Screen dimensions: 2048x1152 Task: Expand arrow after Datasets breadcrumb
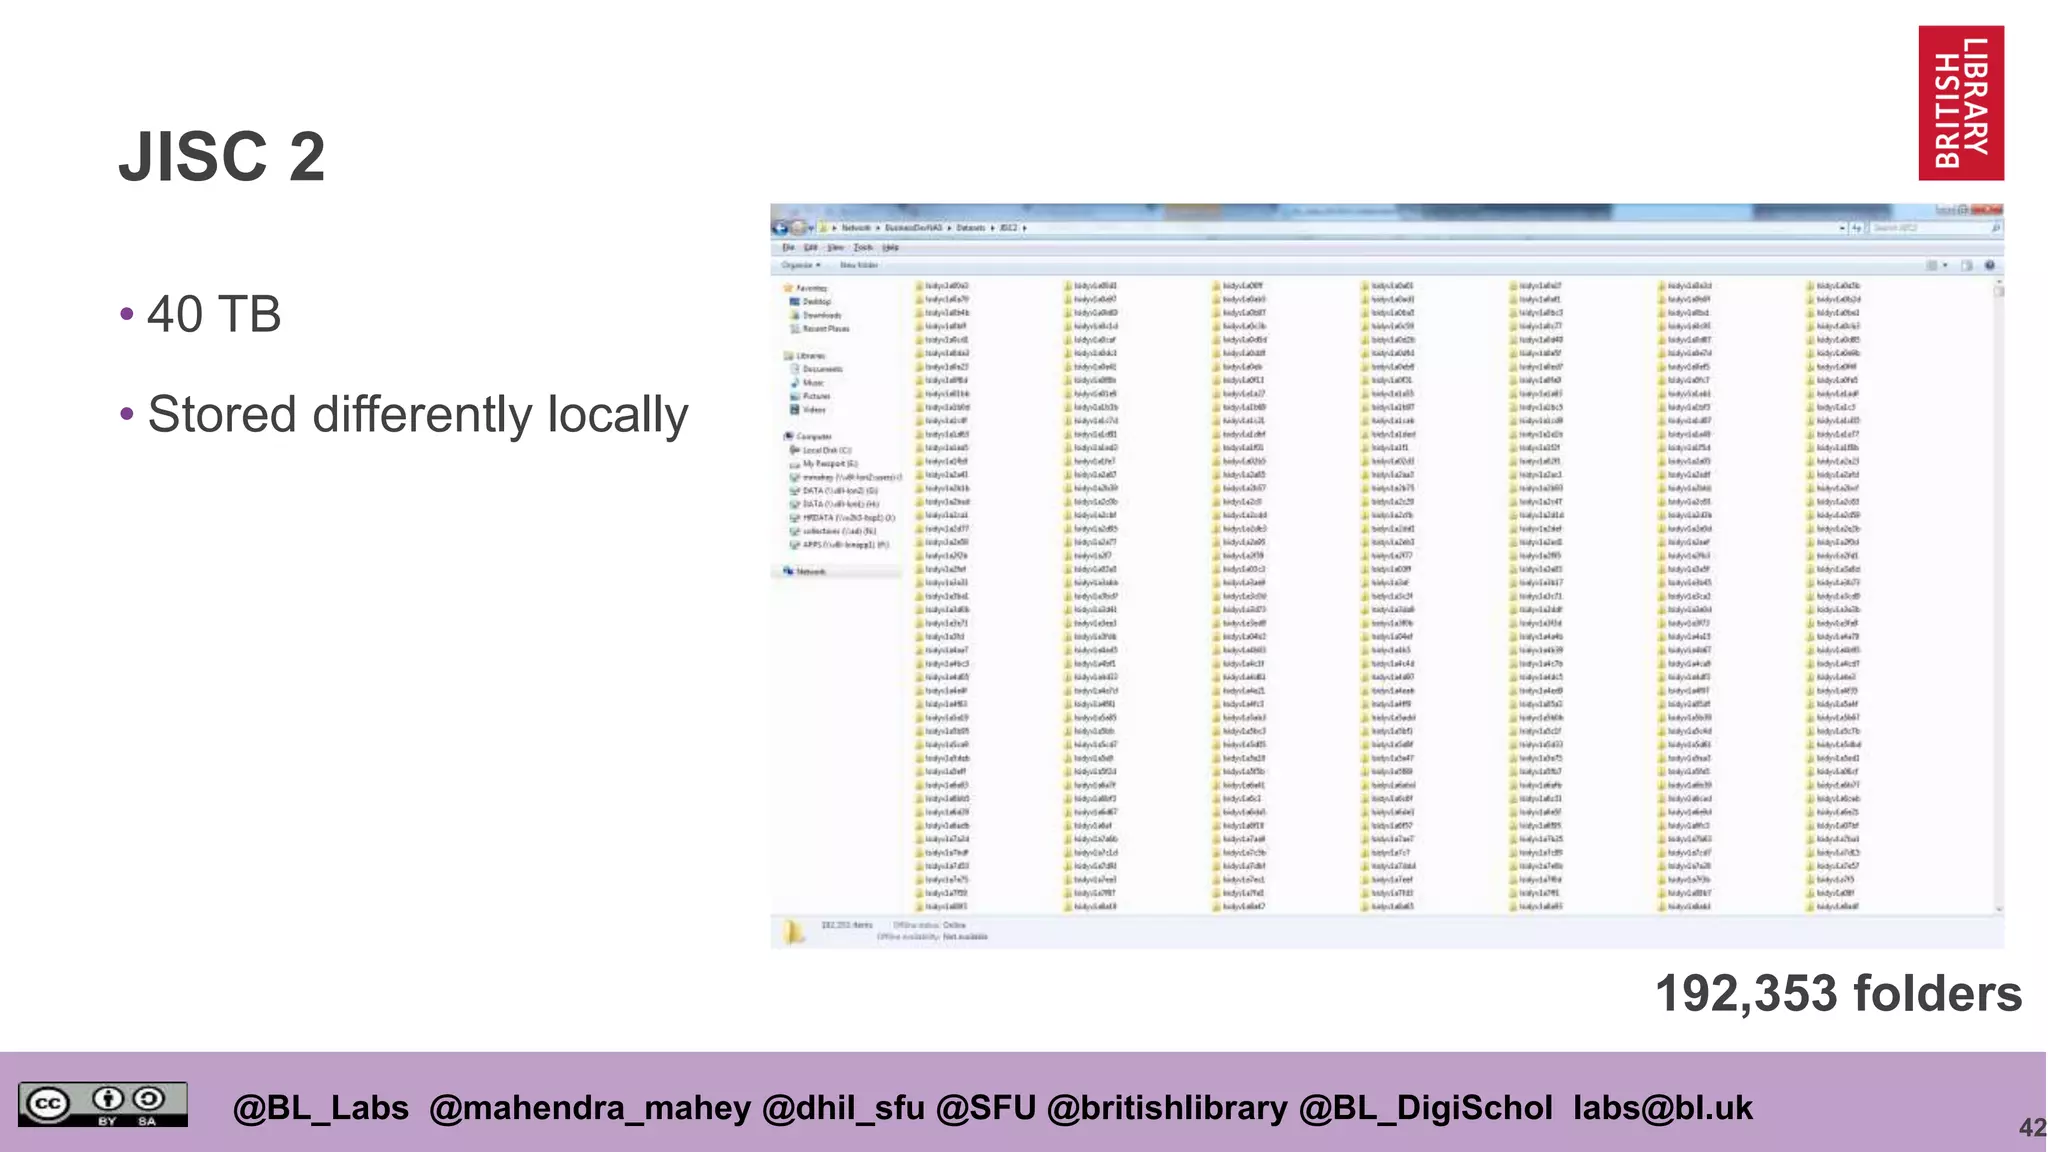(x=992, y=228)
